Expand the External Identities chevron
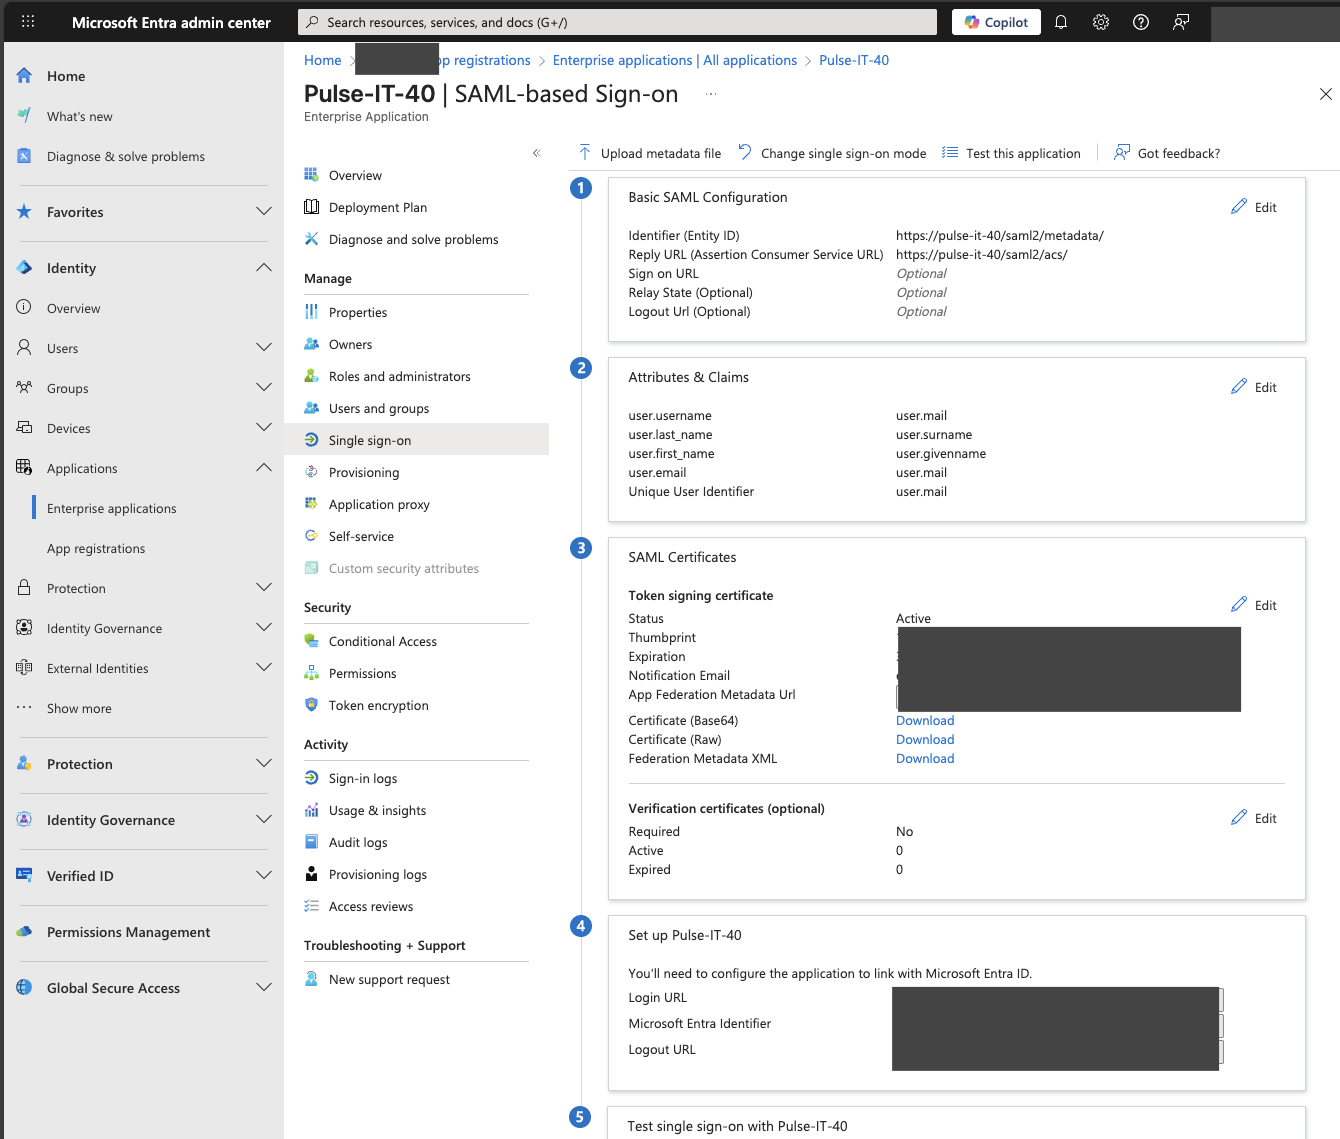 pyautogui.click(x=264, y=668)
